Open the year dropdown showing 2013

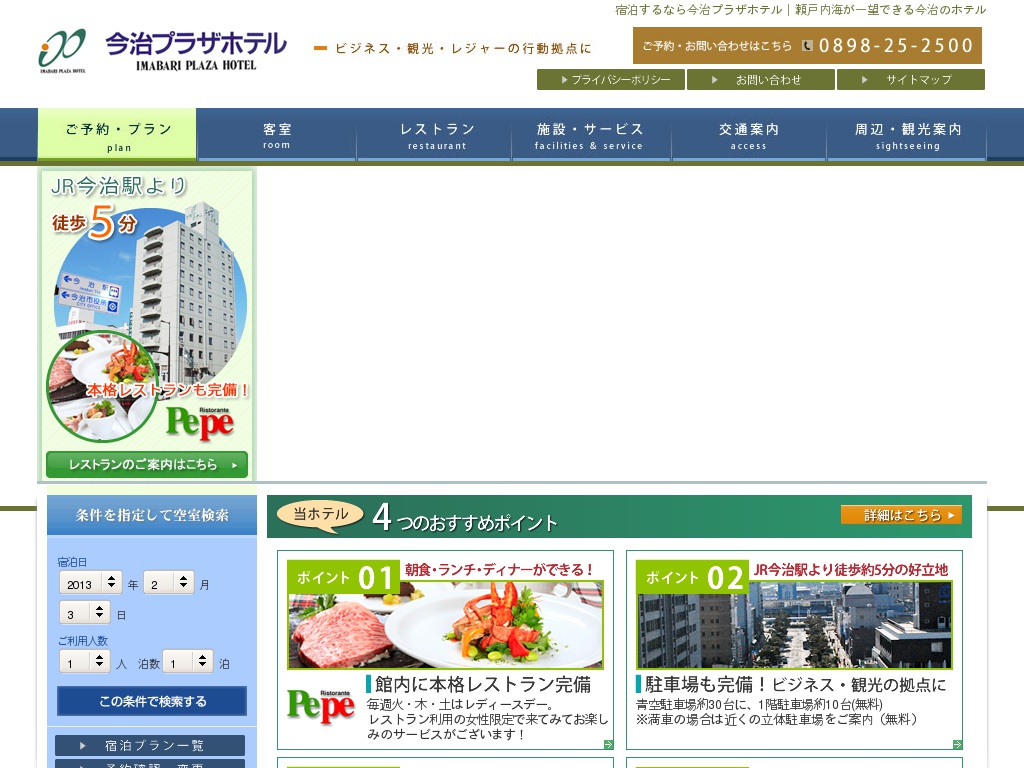90,583
